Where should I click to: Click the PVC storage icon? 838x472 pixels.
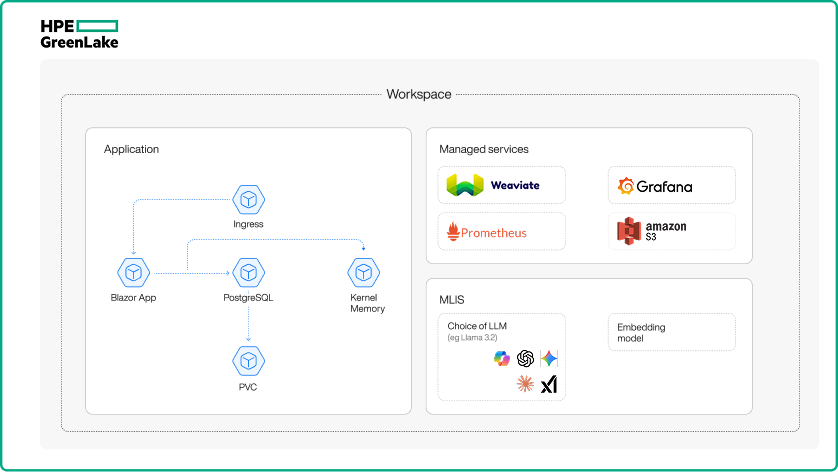coord(248,359)
